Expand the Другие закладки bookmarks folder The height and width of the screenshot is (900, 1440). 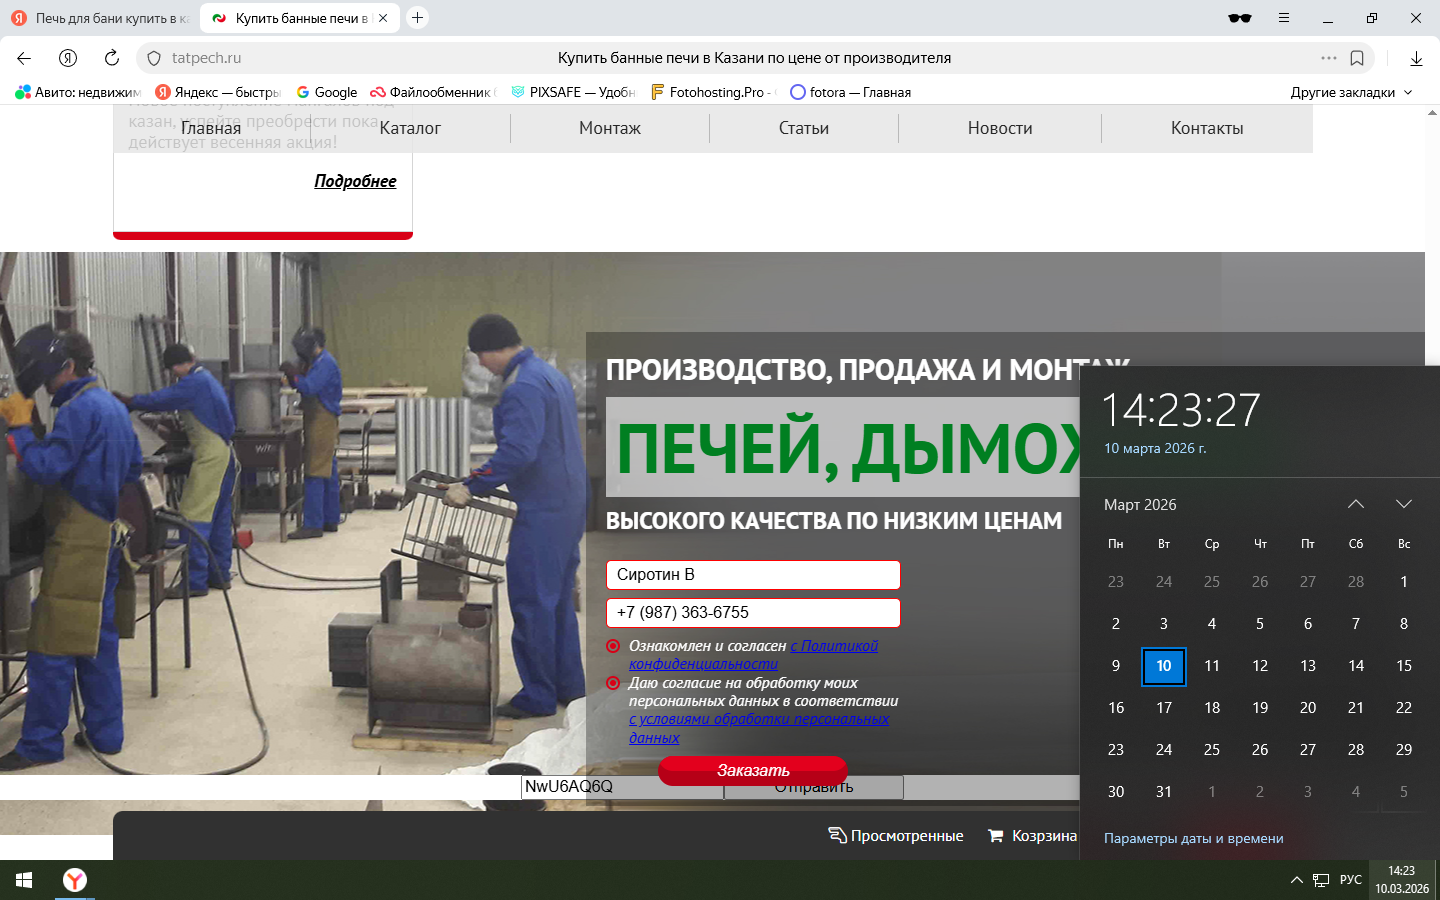[x=1351, y=92]
